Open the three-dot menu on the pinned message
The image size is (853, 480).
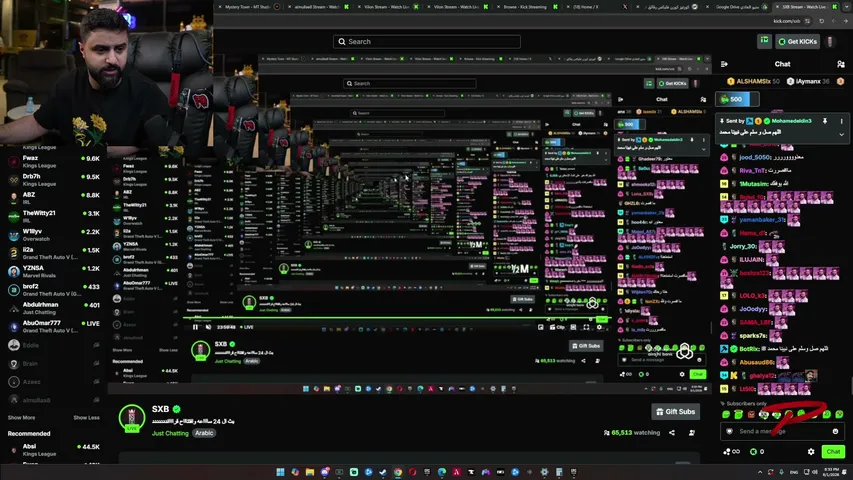(x=841, y=121)
